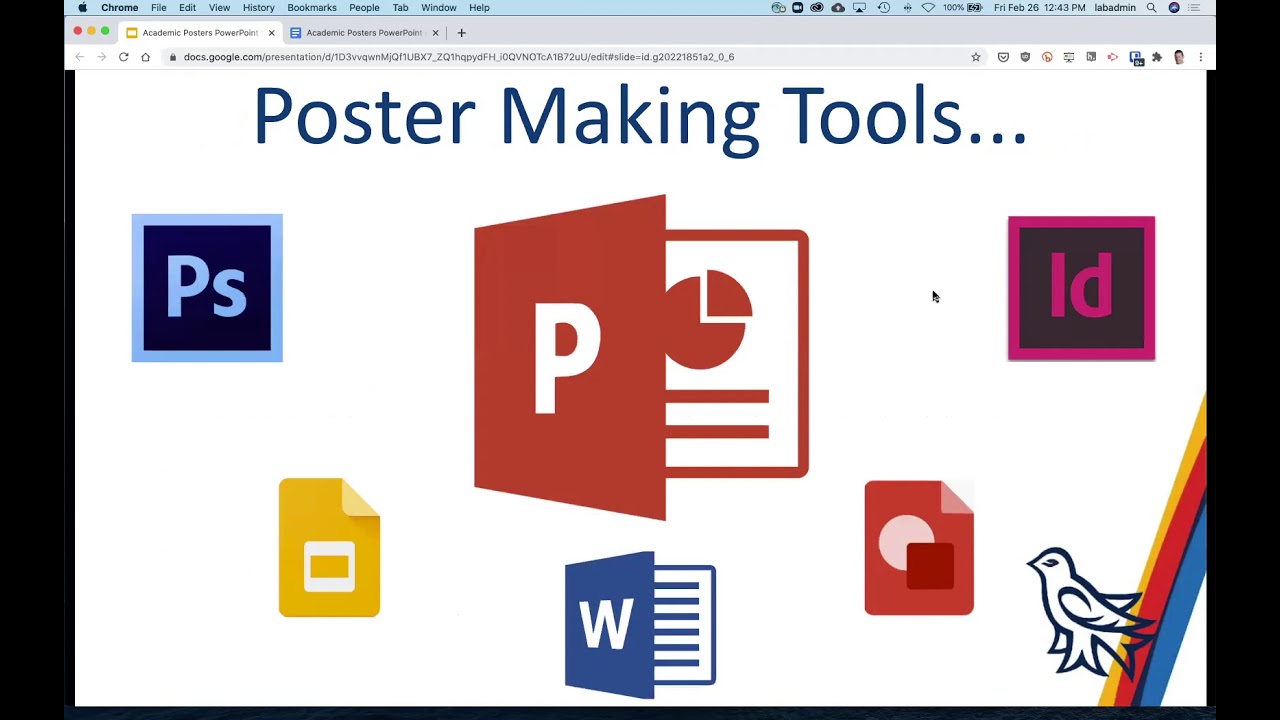Image resolution: width=1280 pixels, height=720 pixels.
Task: Open the Pocket extension icon
Action: 1003,57
